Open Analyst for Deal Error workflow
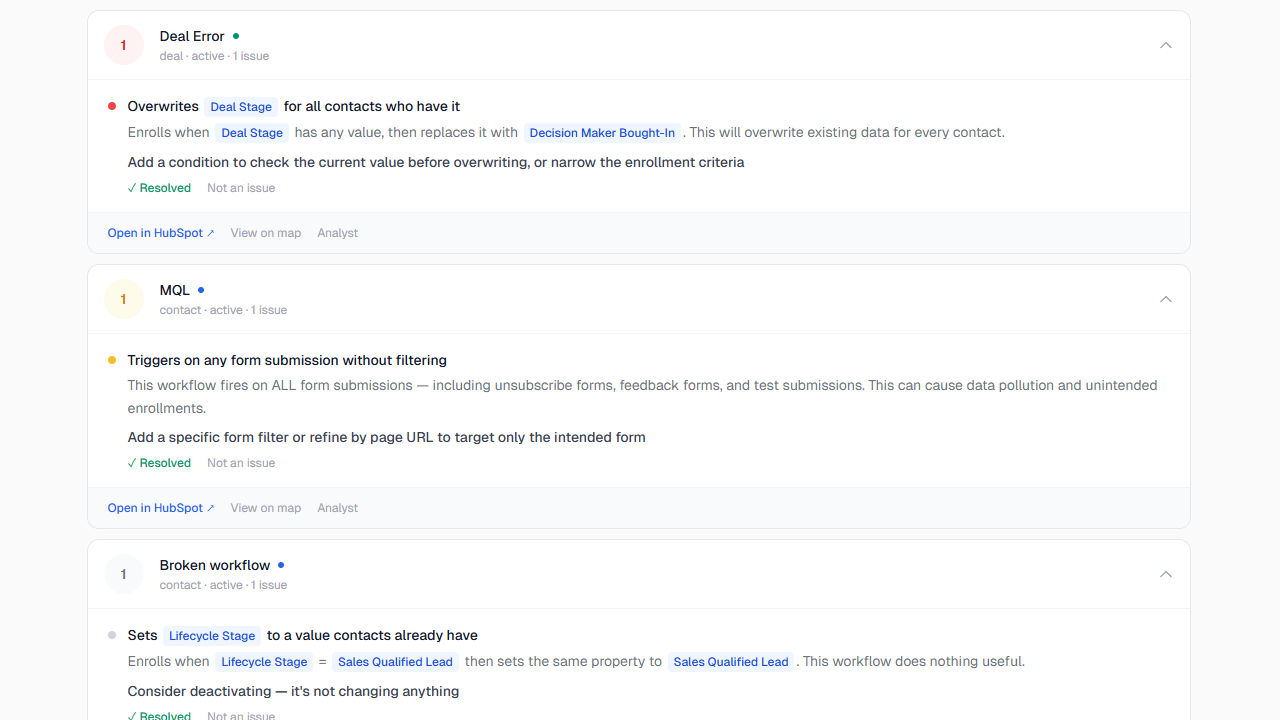 (337, 233)
